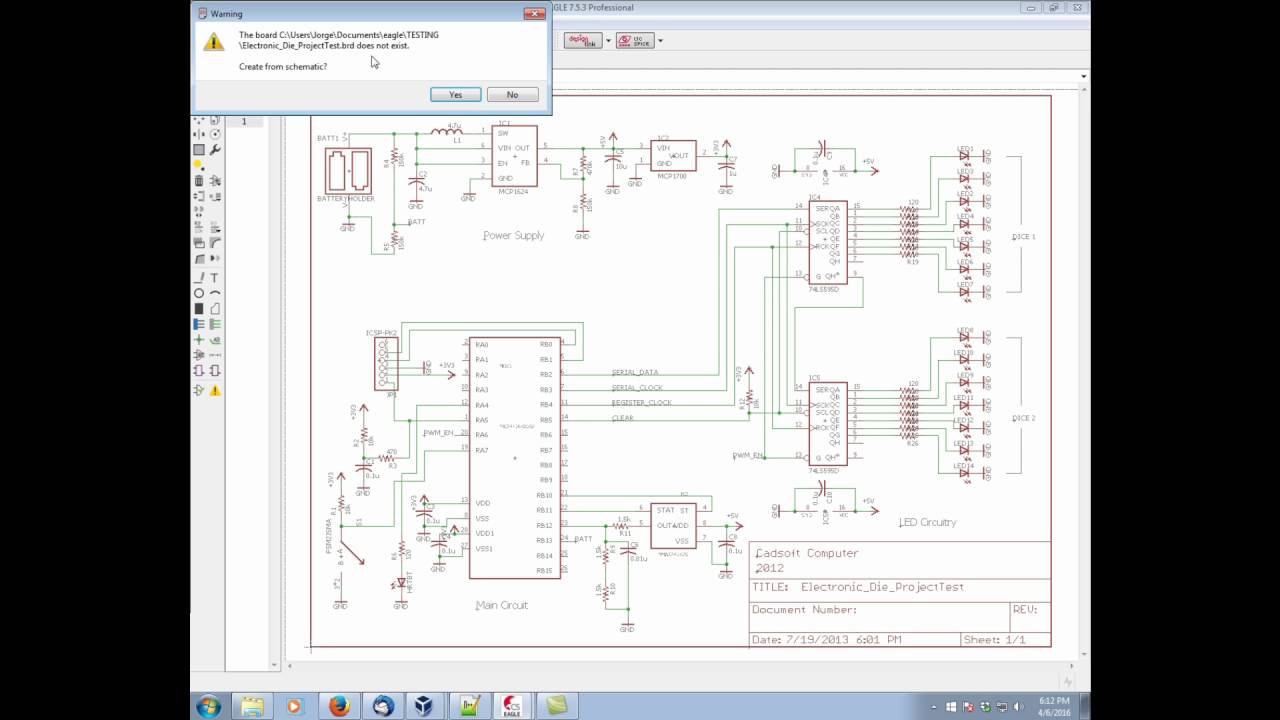Image resolution: width=1280 pixels, height=720 pixels.
Task: Open the command line history dropdown
Action: tap(1084, 75)
